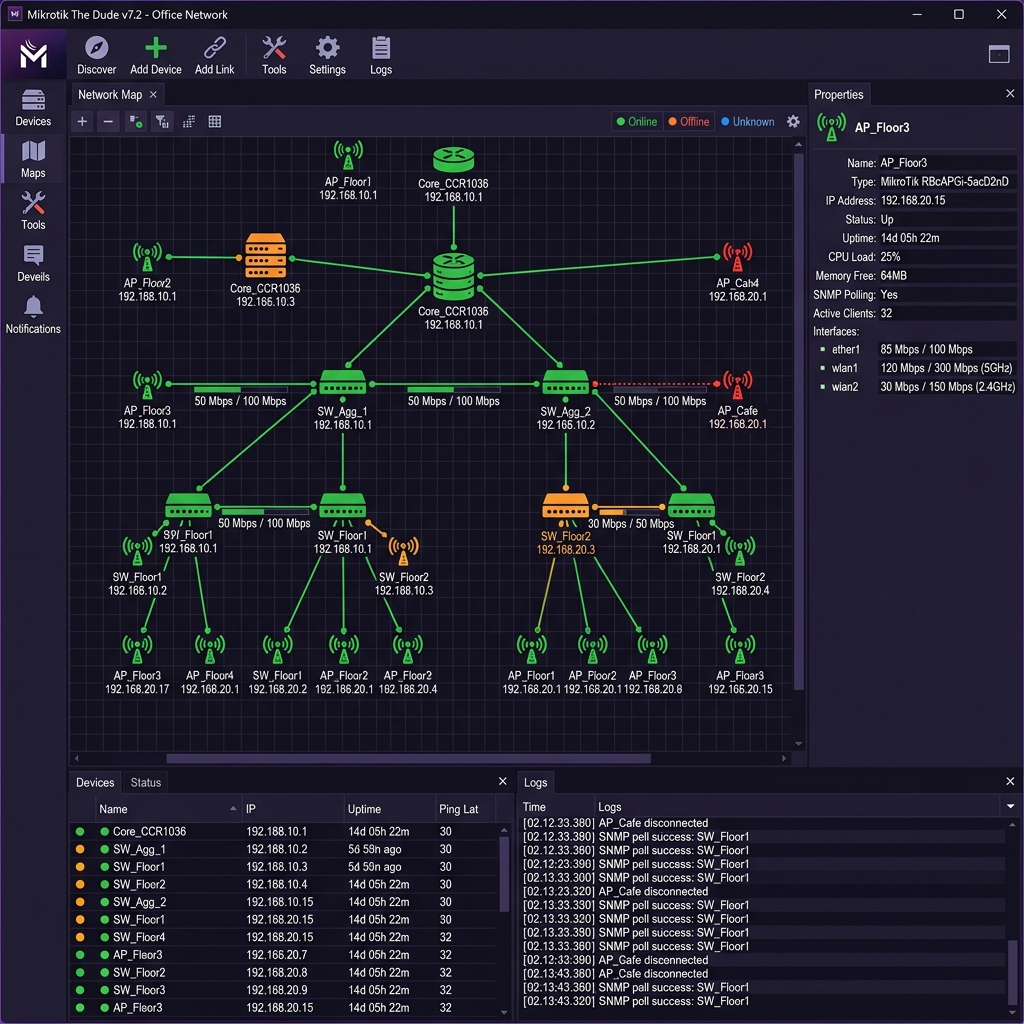1024x1024 pixels.
Task: Select the AP_Floor1 antenna at top
Action: tap(348, 155)
